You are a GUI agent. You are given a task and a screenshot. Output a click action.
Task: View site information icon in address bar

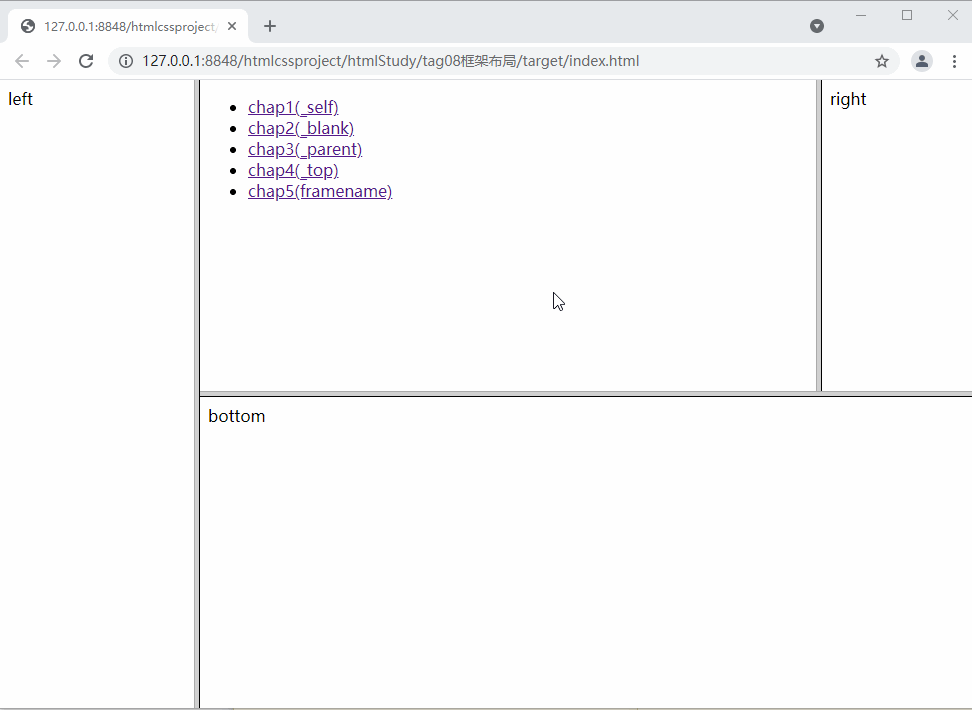click(126, 61)
